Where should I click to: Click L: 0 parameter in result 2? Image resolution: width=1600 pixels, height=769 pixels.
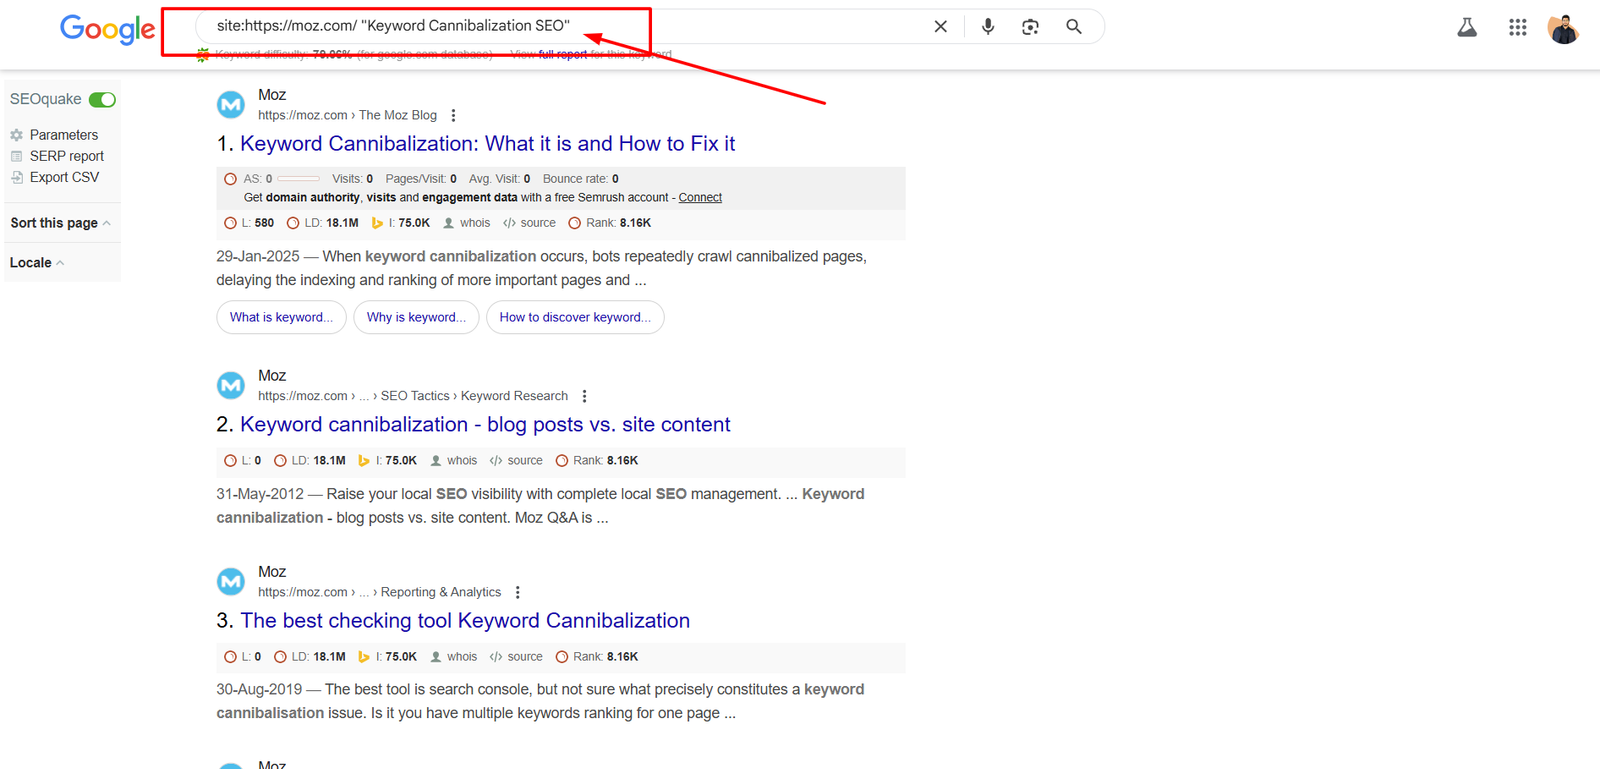tap(243, 461)
